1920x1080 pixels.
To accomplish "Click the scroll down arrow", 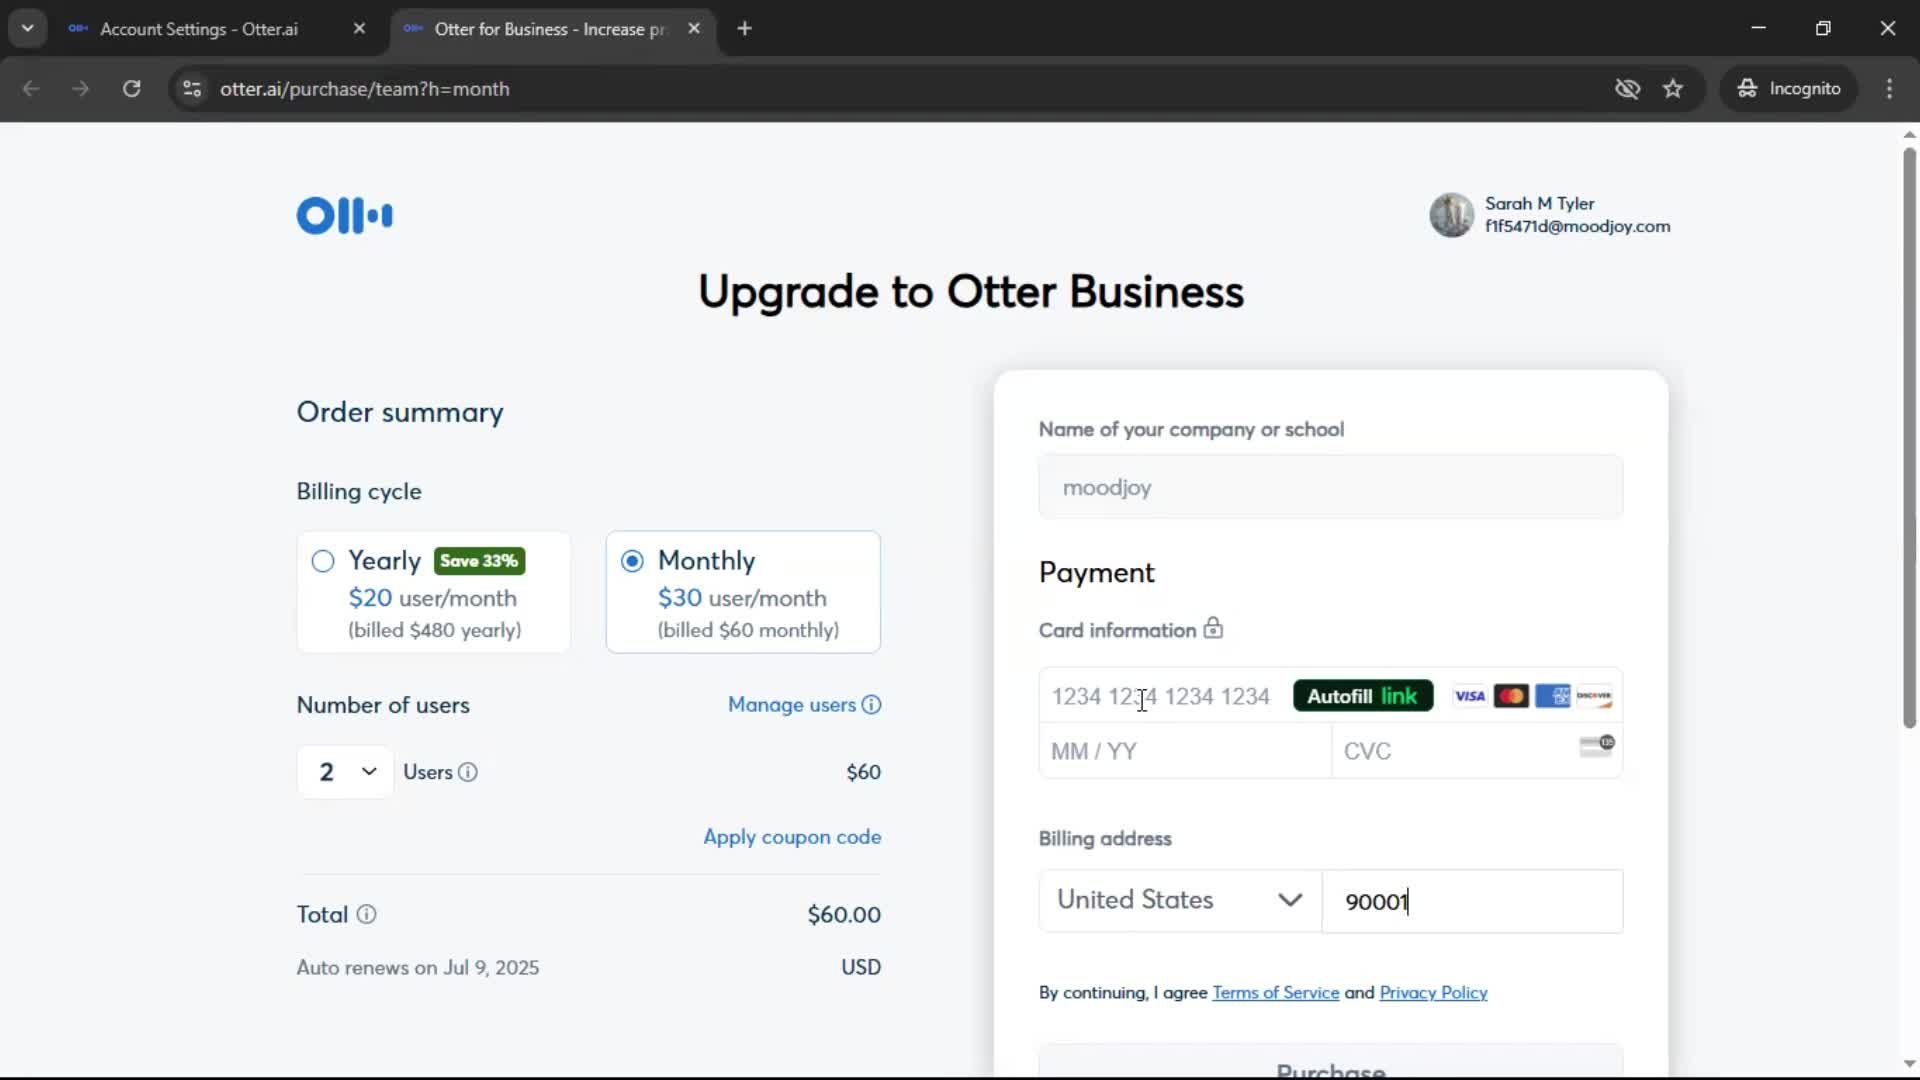I will coord(1909,1064).
